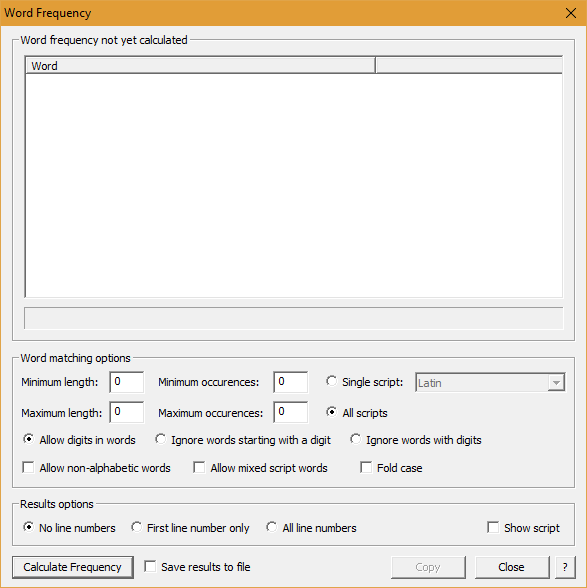Close the dialog with the Close button

point(512,567)
